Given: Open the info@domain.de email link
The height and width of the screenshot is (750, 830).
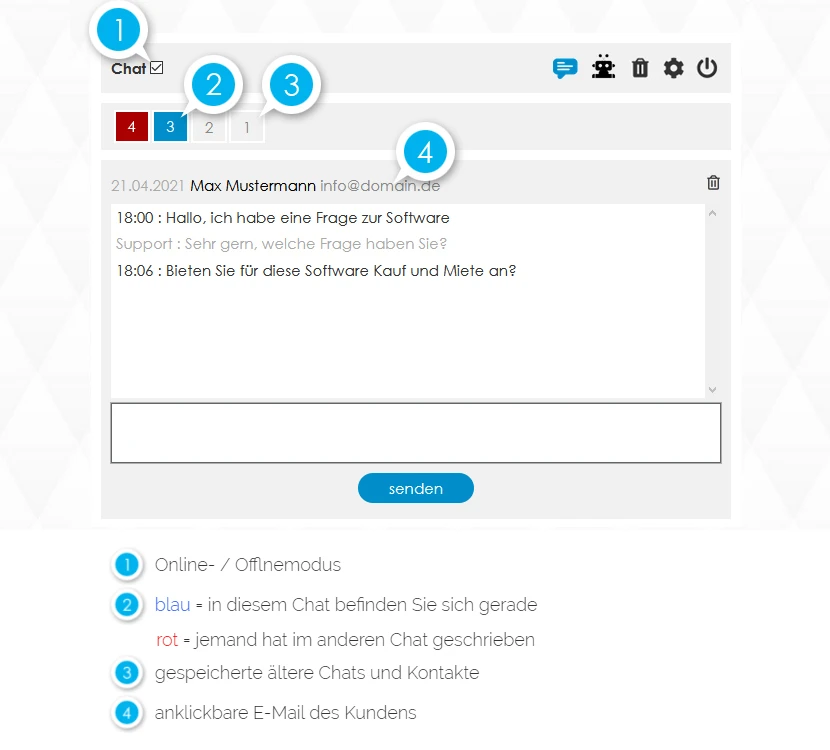Looking at the screenshot, I should pos(380,186).
